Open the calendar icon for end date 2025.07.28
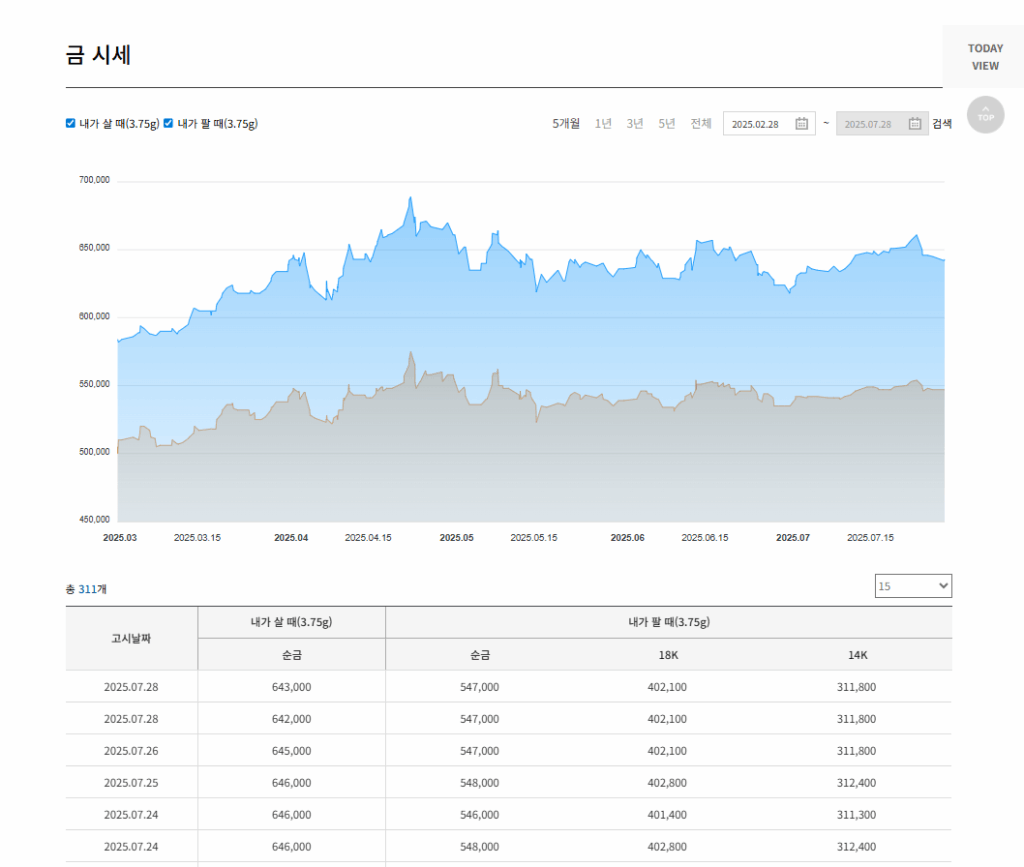1024x867 pixels. point(914,124)
